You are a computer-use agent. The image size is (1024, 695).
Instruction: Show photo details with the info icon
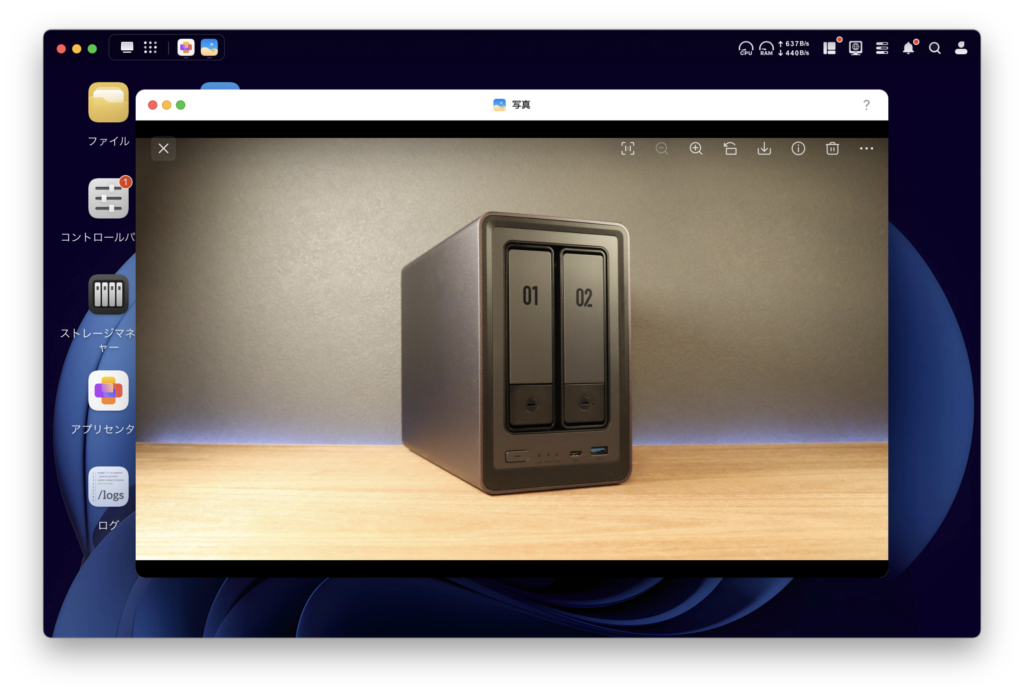798,149
